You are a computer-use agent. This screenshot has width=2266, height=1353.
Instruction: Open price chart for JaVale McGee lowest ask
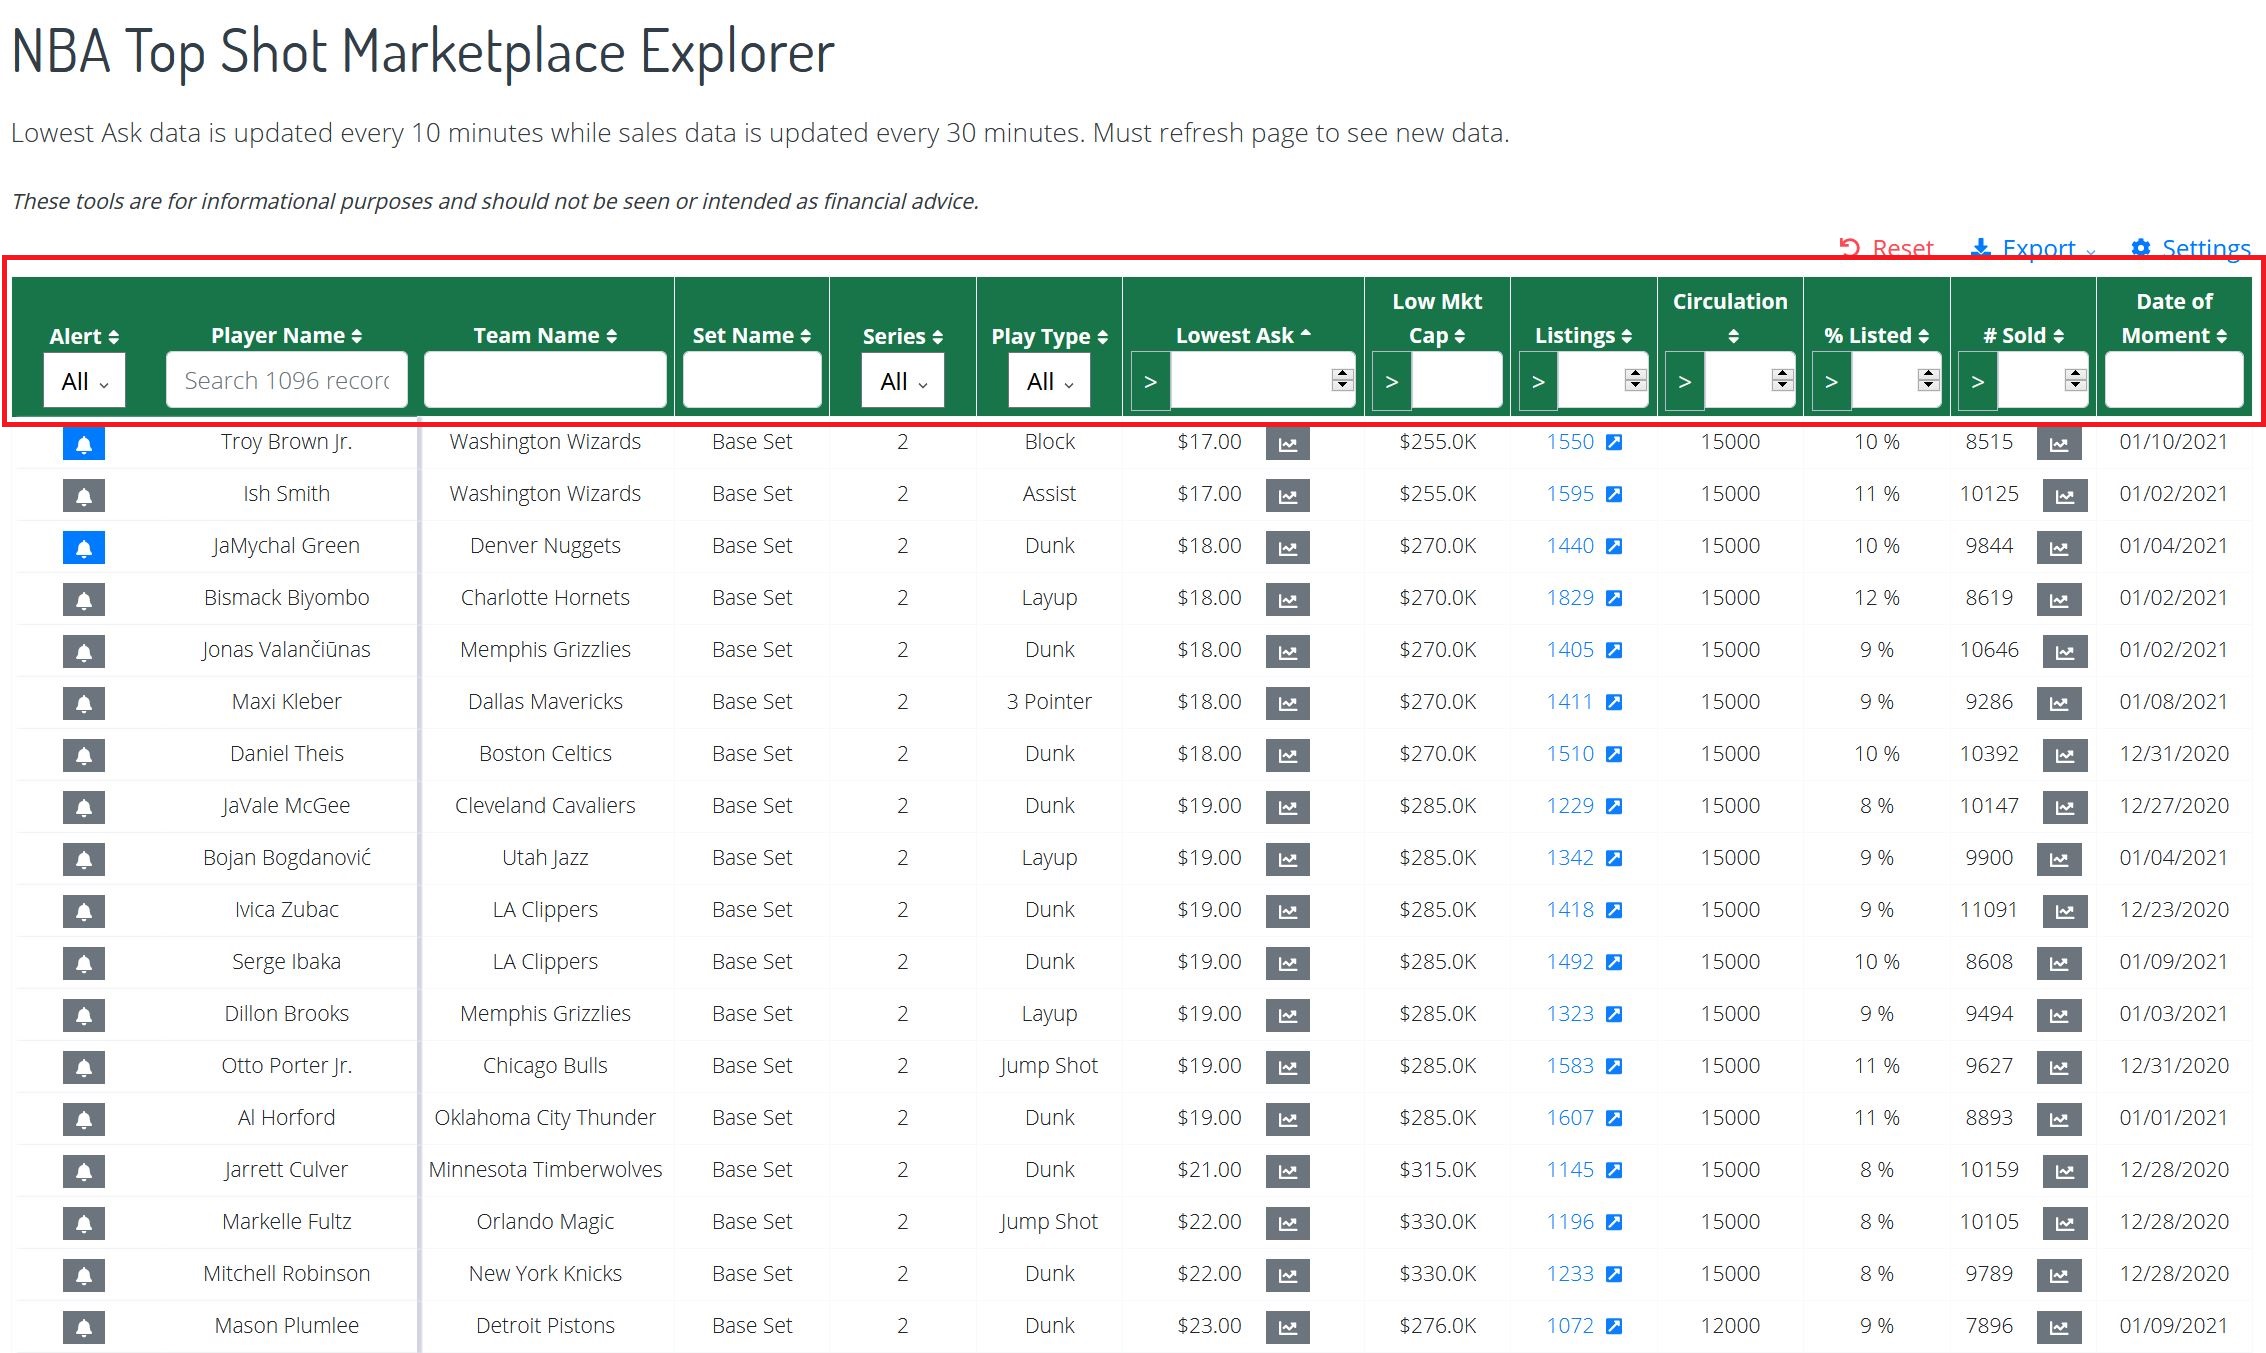point(1288,807)
